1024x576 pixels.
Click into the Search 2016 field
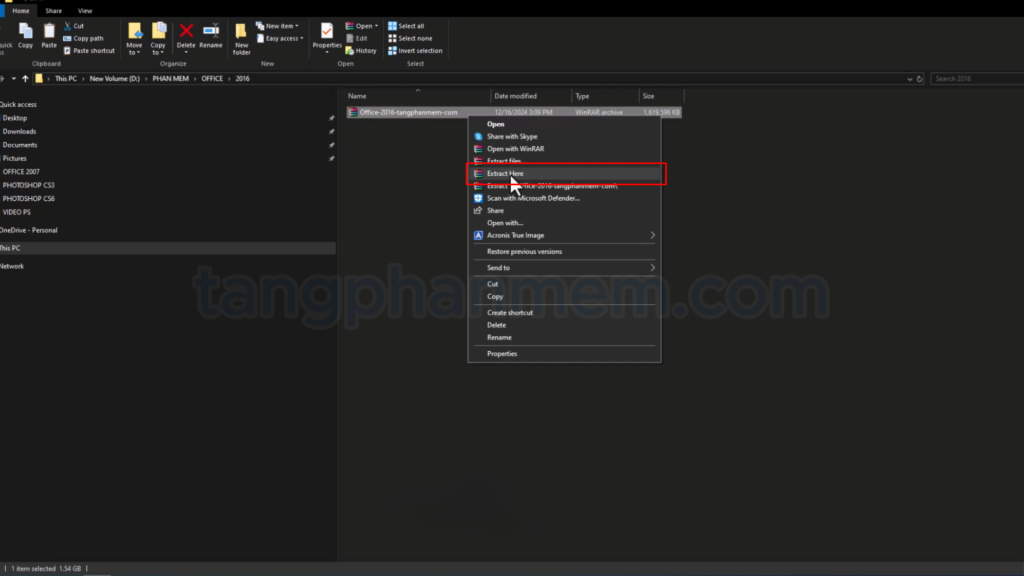point(977,79)
